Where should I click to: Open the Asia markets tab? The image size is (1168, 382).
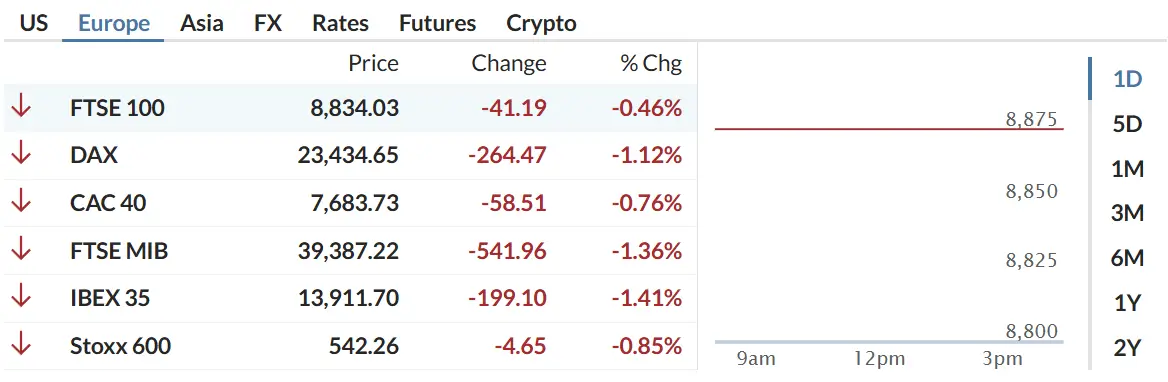202,23
